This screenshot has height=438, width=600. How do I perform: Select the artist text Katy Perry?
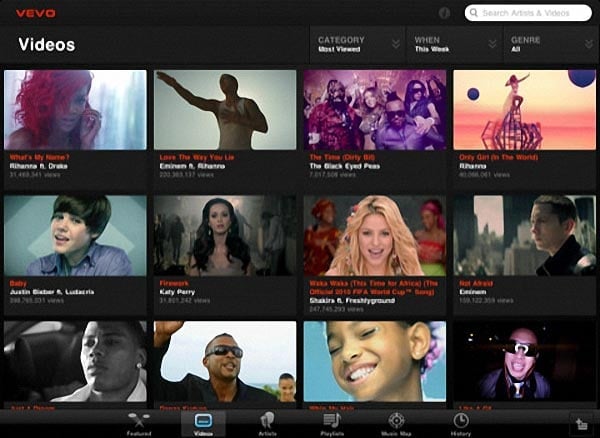pos(177,292)
